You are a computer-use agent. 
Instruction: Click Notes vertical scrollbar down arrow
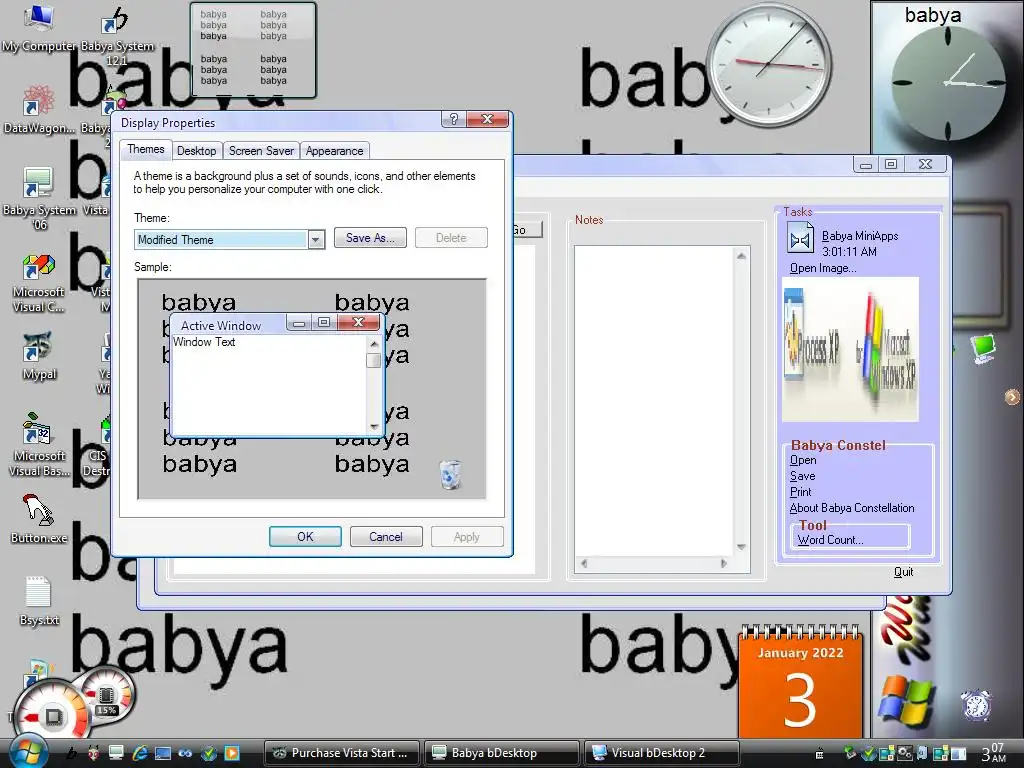(741, 547)
